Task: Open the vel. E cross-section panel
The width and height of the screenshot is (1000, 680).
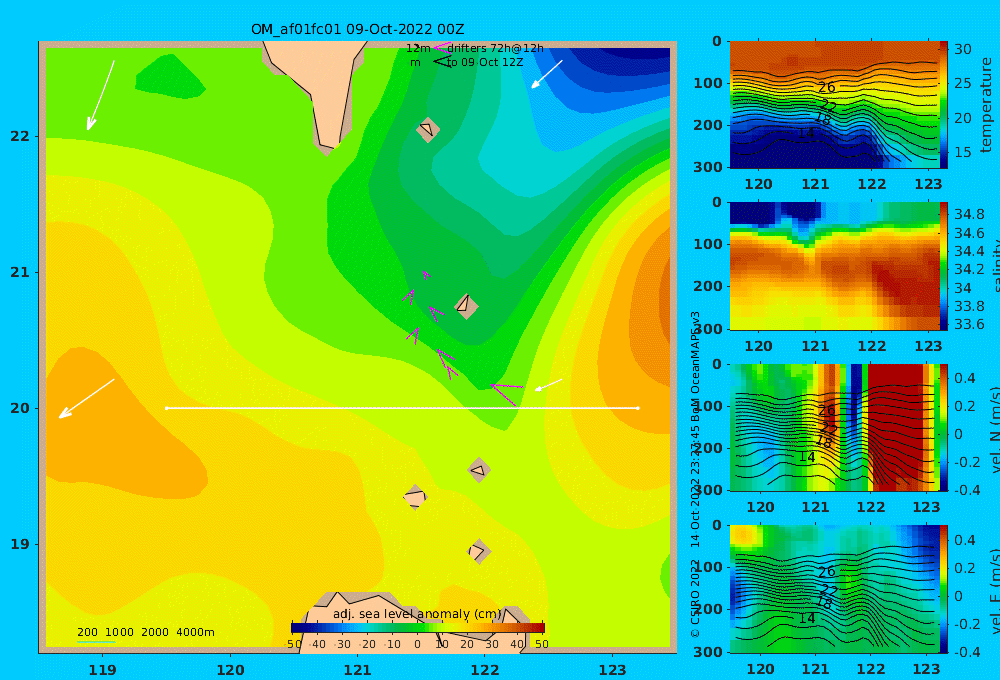Action: click(x=834, y=589)
